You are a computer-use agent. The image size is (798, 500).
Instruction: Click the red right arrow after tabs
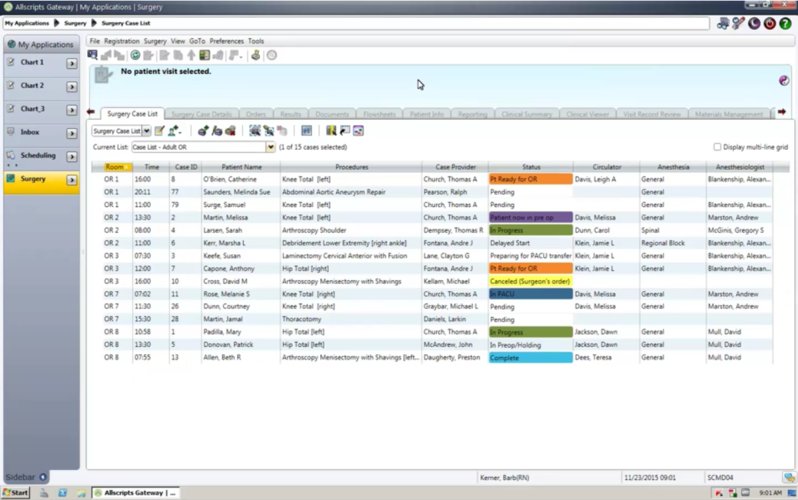pyautogui.click(x=782, y=112)
